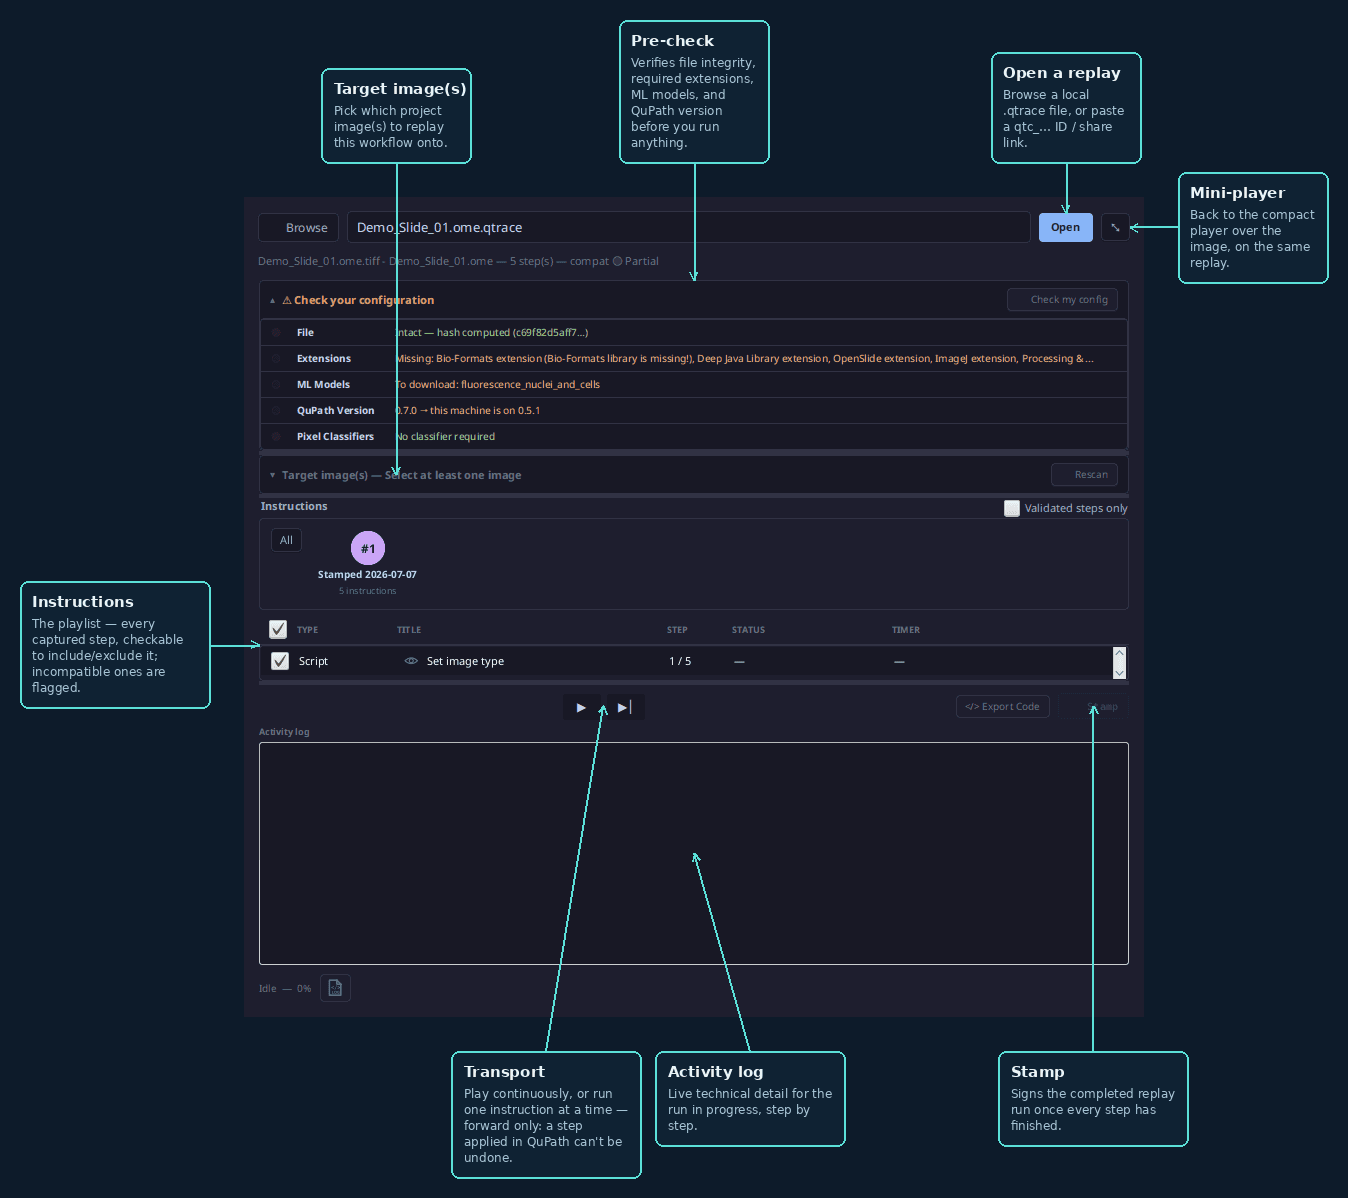
Task: Click the 'Script' type cell
Action: point(313,661)
